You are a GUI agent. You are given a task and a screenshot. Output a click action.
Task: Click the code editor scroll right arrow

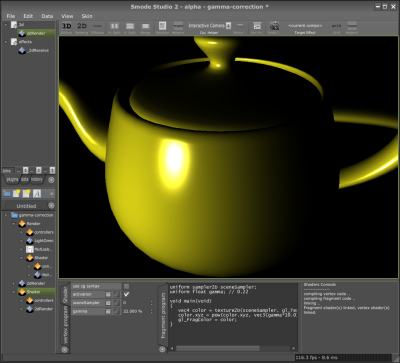294,348
